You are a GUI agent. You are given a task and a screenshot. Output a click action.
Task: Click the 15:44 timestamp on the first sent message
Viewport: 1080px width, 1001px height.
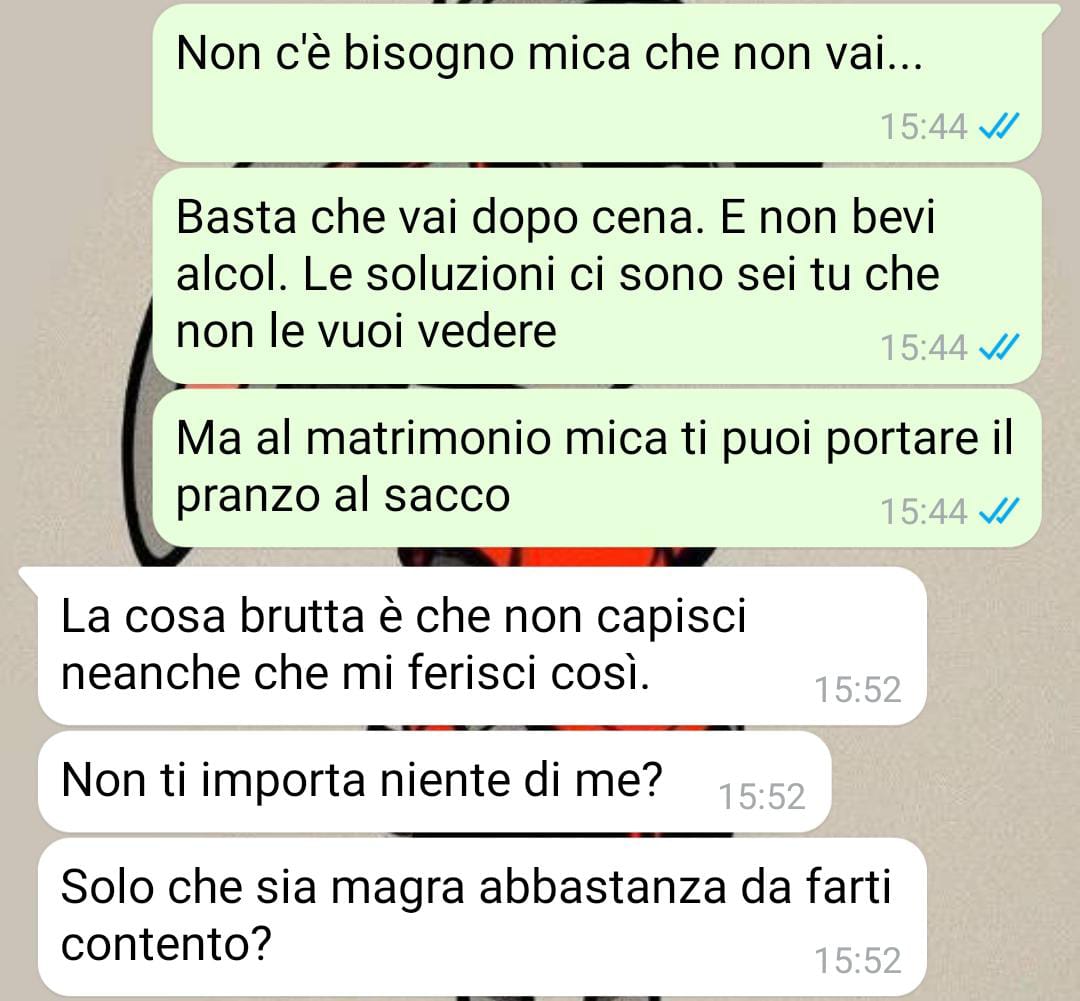click(924, 127)
